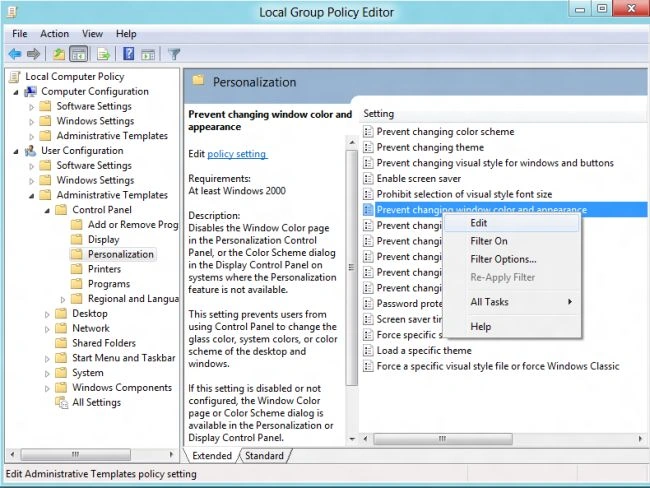
Task: Click the Load a specific theme policy icon
Action: tap(368, 351)
